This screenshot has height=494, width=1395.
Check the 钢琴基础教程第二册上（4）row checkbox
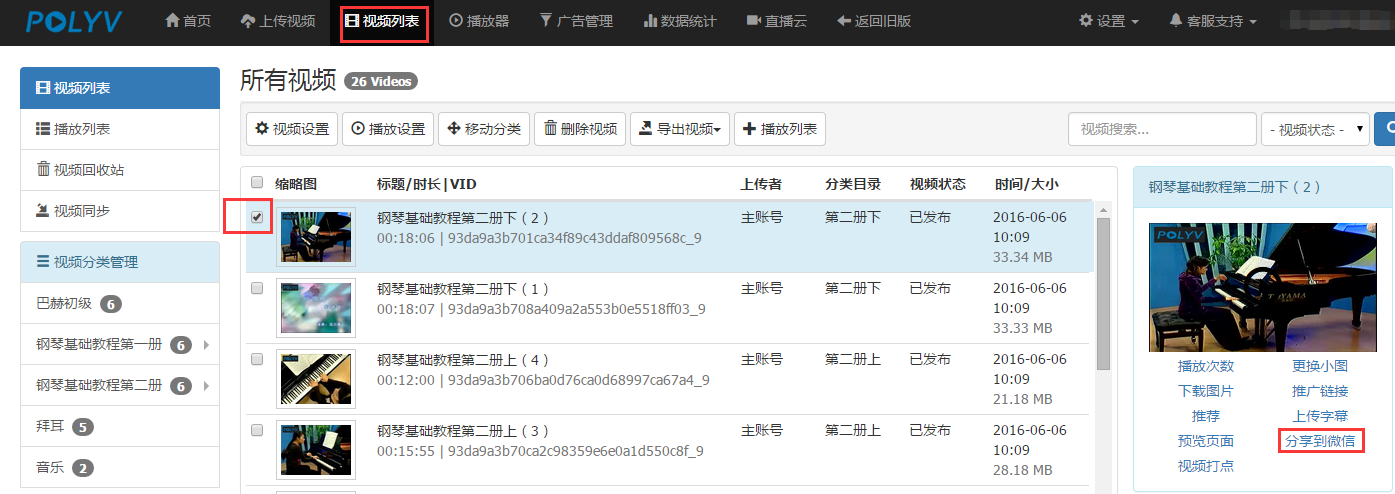click(x=257, y=359)
